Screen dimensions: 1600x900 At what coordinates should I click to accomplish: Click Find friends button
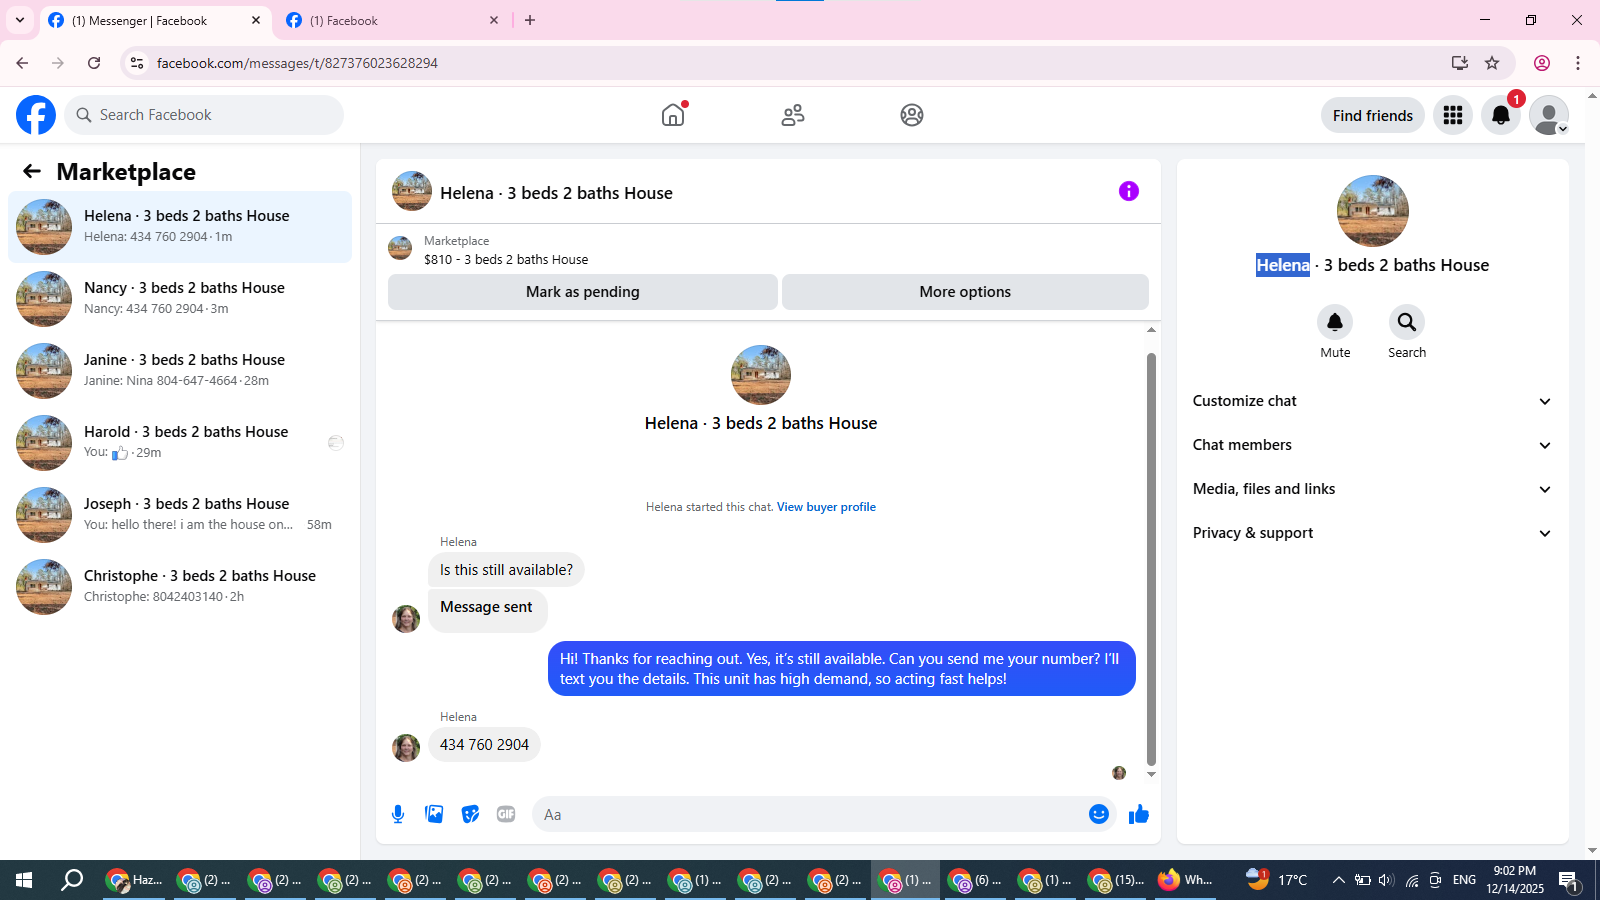1373,115
